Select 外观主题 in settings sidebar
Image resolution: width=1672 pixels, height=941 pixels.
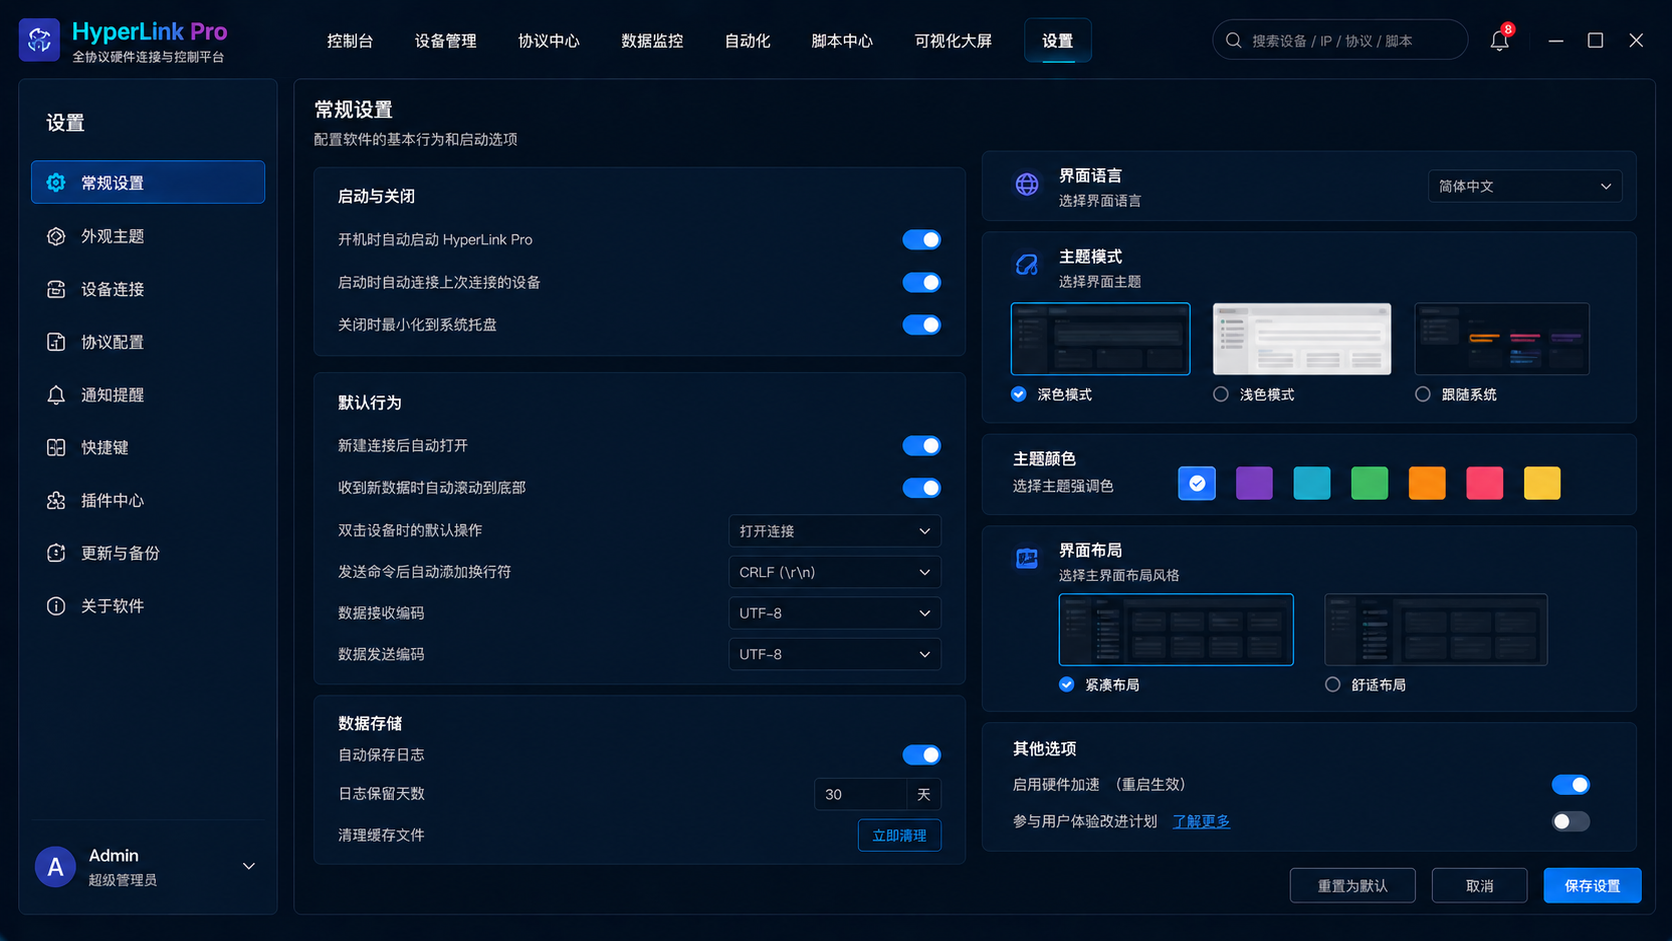(148, 236)
